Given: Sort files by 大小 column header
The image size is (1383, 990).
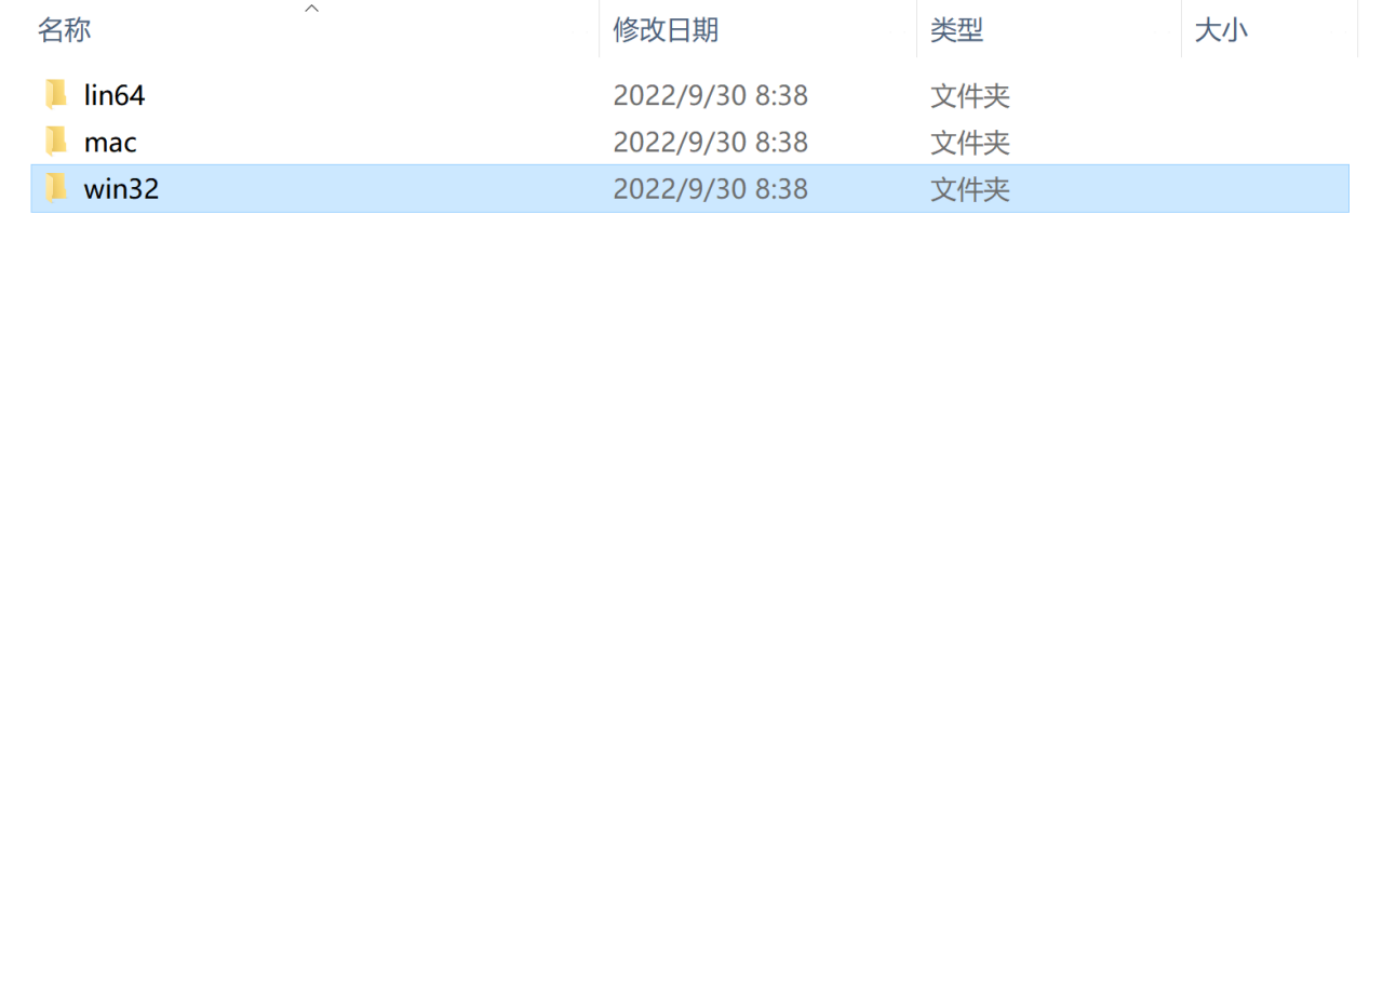Looking at the screenshot, I should [x=1221, y=30].
